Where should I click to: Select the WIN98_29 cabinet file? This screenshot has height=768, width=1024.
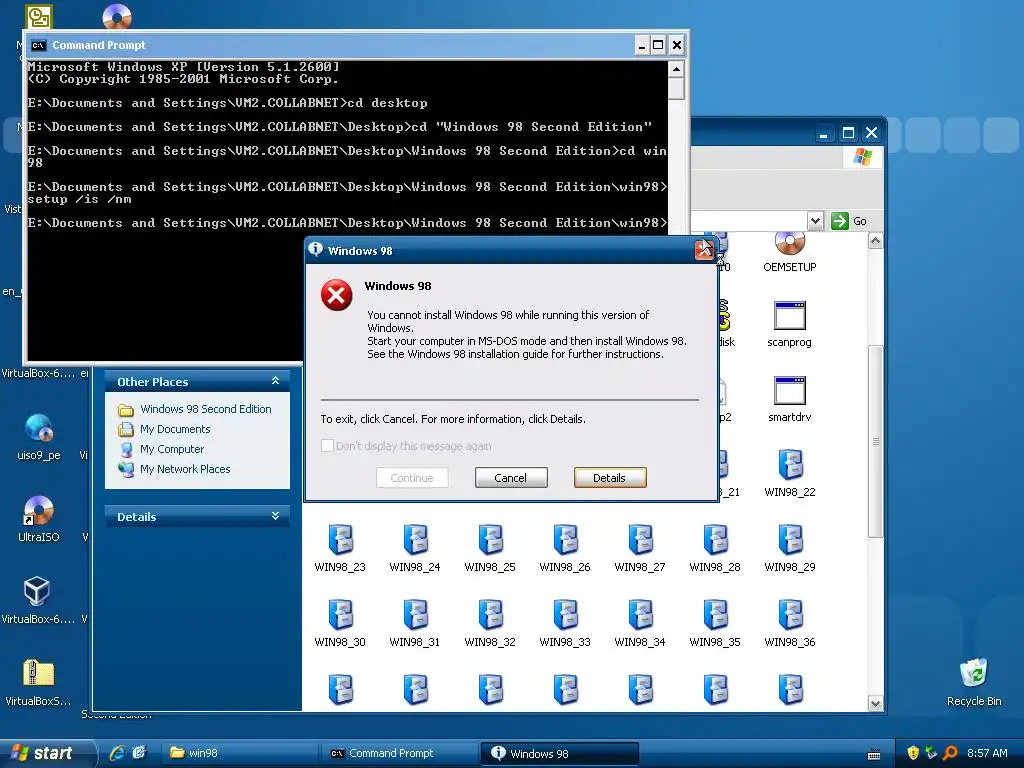[790, 540]
